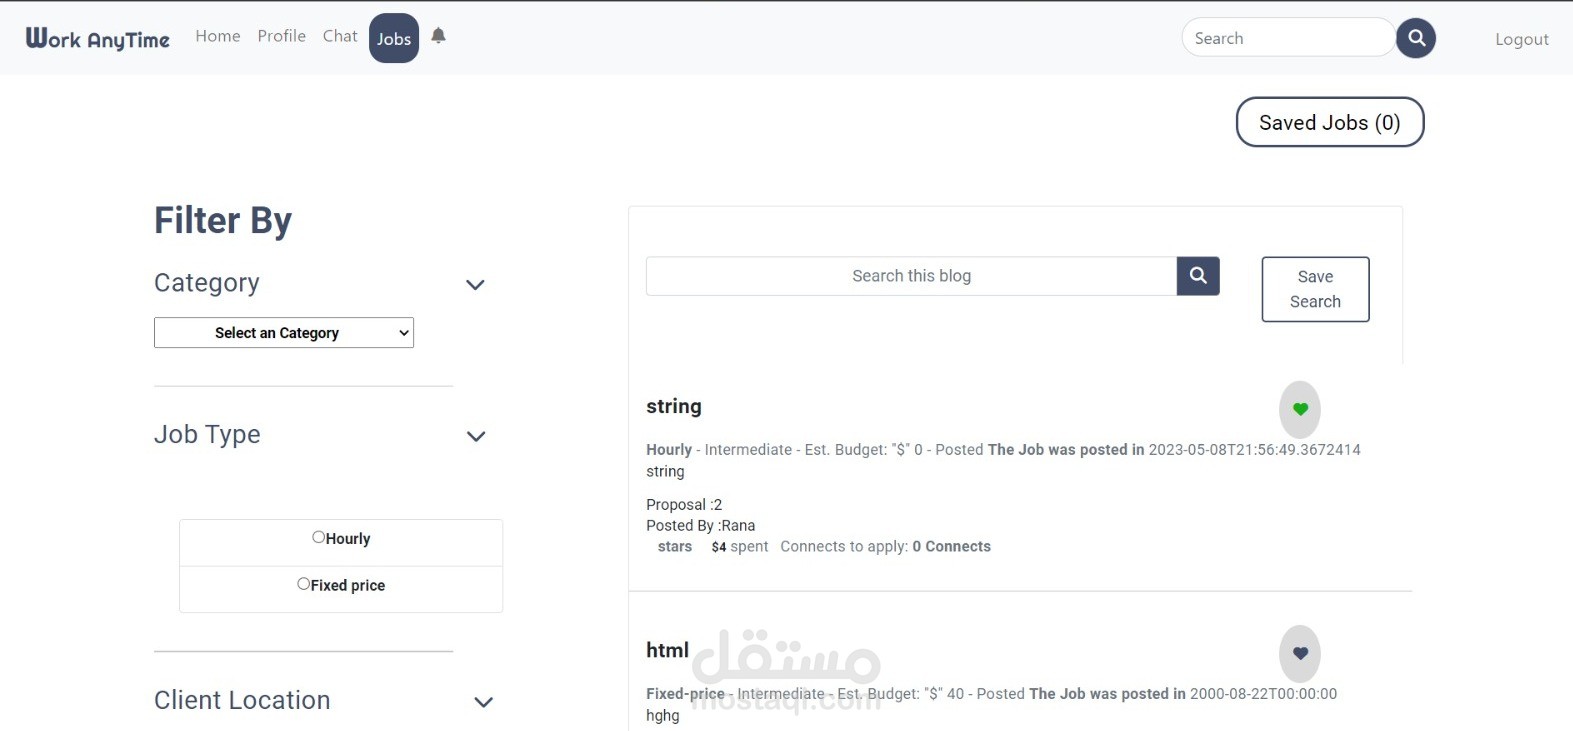The width and height of the screenshot is (1573, 731).
Task: Click the timestamp 2023-05-08T21:56:49.3672414
Action: [1255, 450]
